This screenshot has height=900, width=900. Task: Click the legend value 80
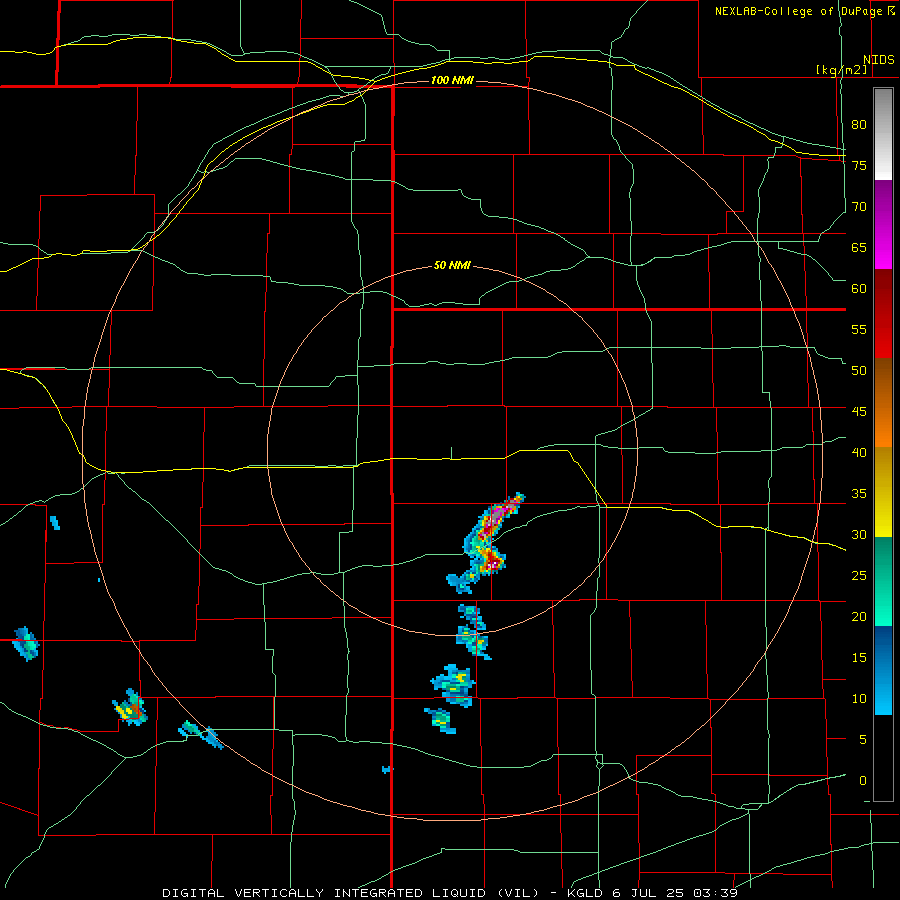tap(859, 125)
